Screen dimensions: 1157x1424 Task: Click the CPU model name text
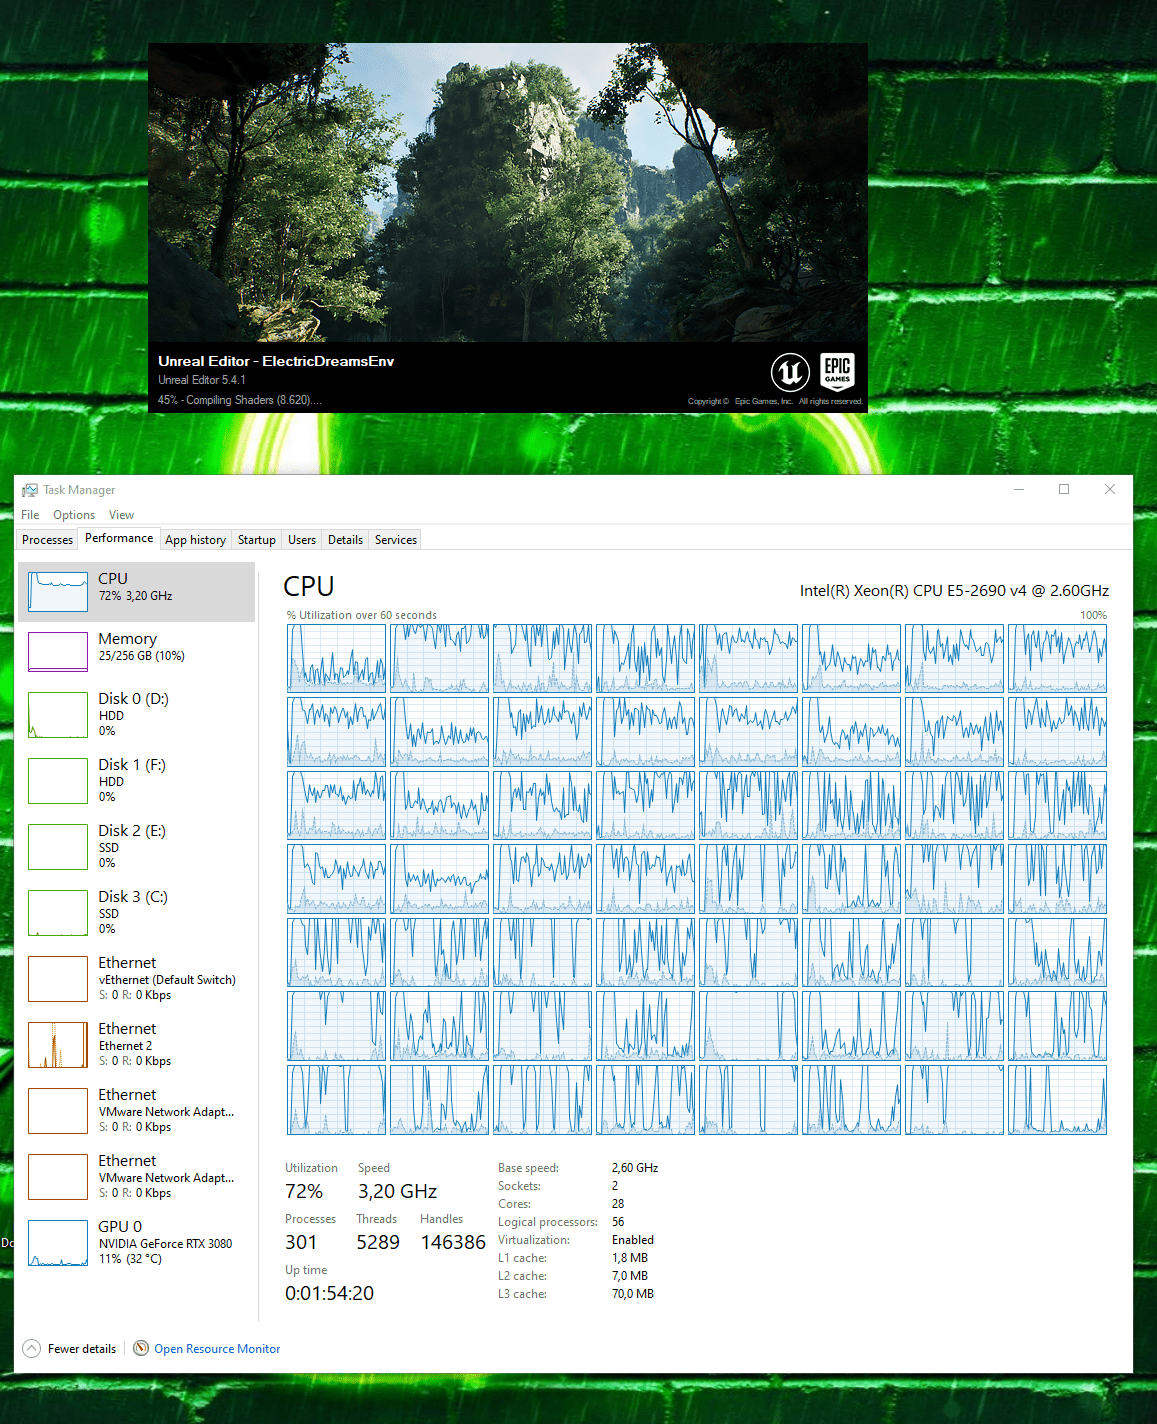[954, 591]
